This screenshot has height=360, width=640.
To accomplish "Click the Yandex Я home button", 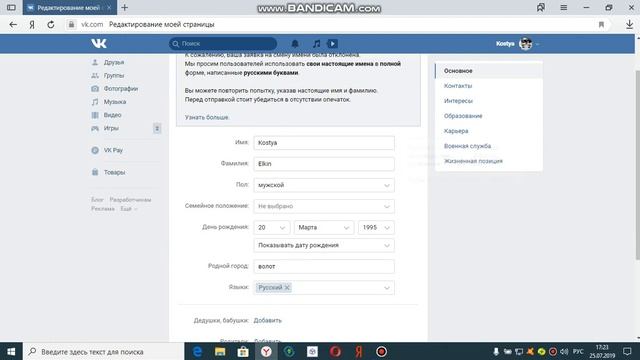I will point(32,24).
